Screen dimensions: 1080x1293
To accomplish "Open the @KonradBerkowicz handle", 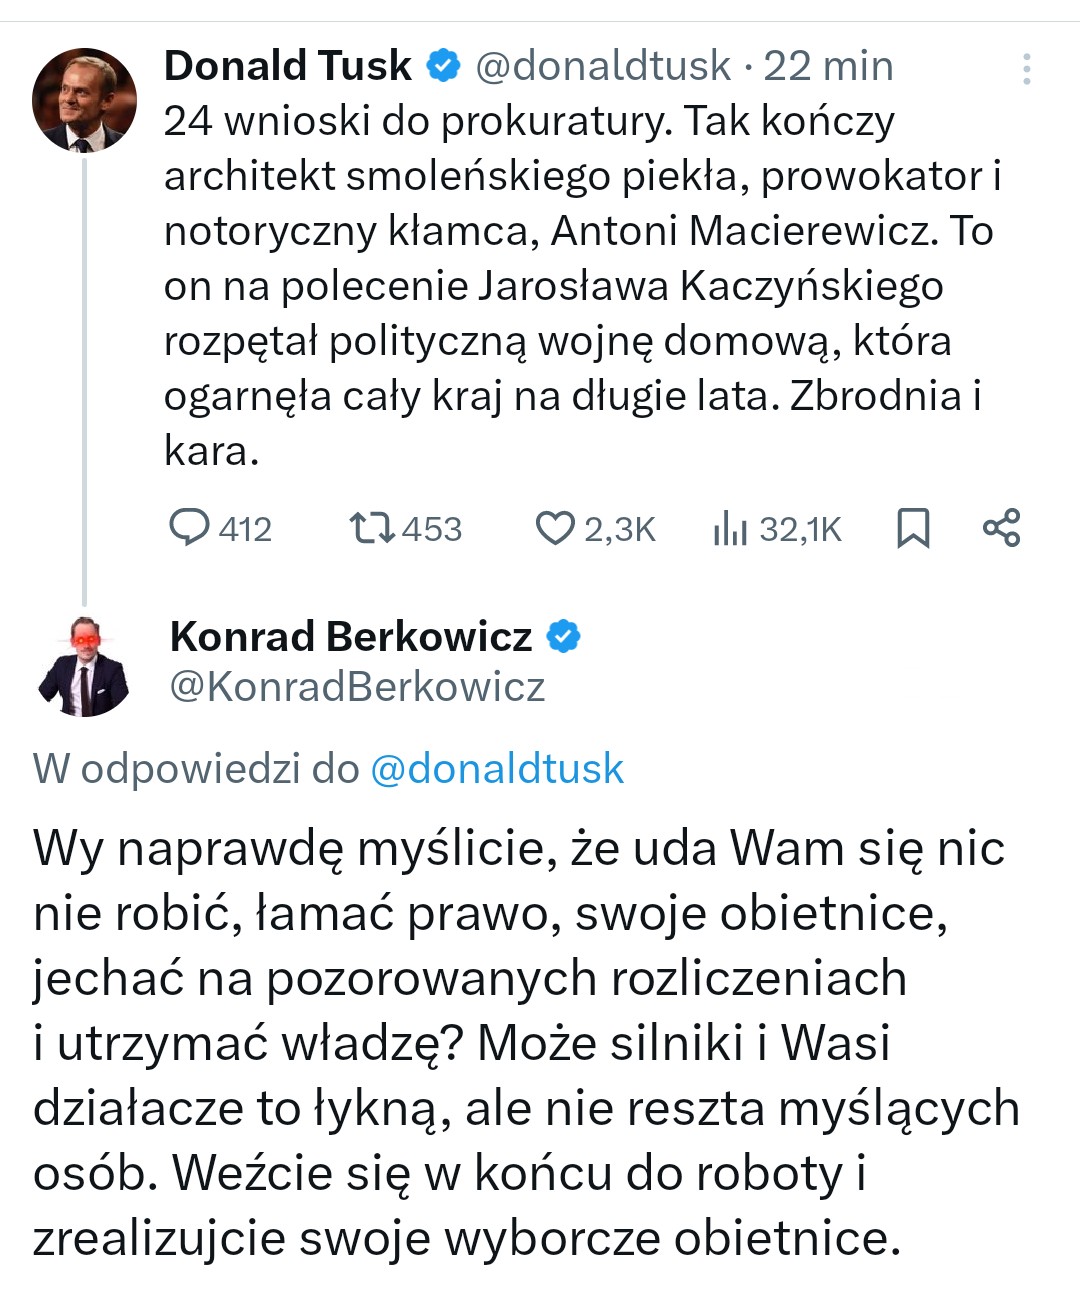I will coord(357,687).
